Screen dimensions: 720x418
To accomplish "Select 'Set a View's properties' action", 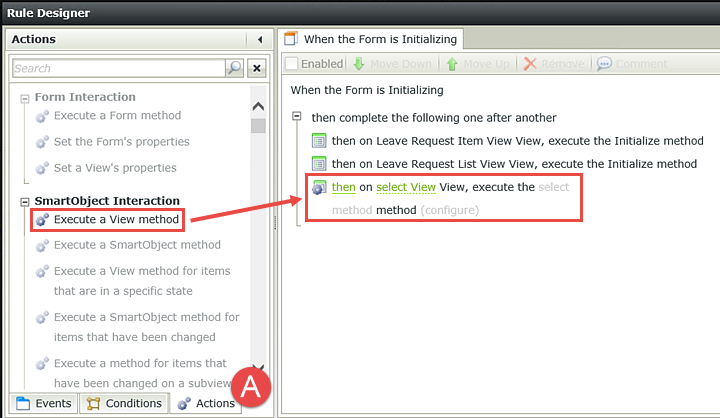I will click(x=115, y=168).
